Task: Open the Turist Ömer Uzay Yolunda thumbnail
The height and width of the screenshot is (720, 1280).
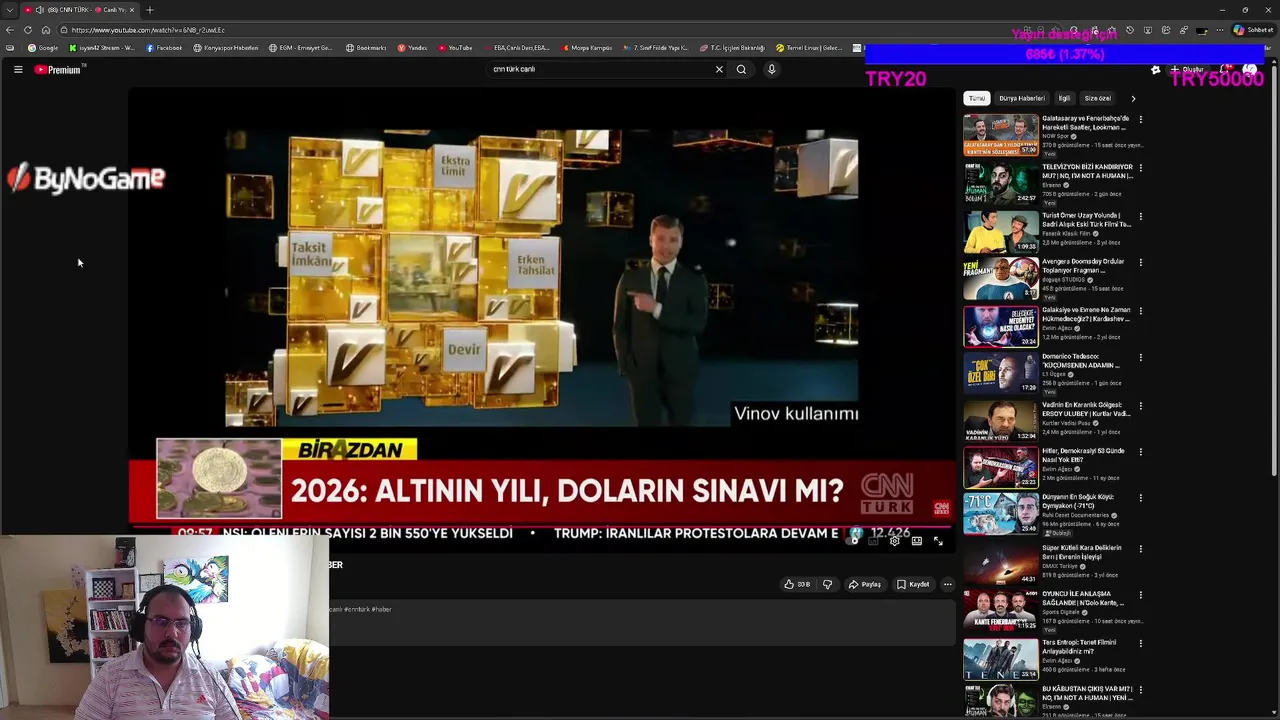Action: click(1001, 231)
